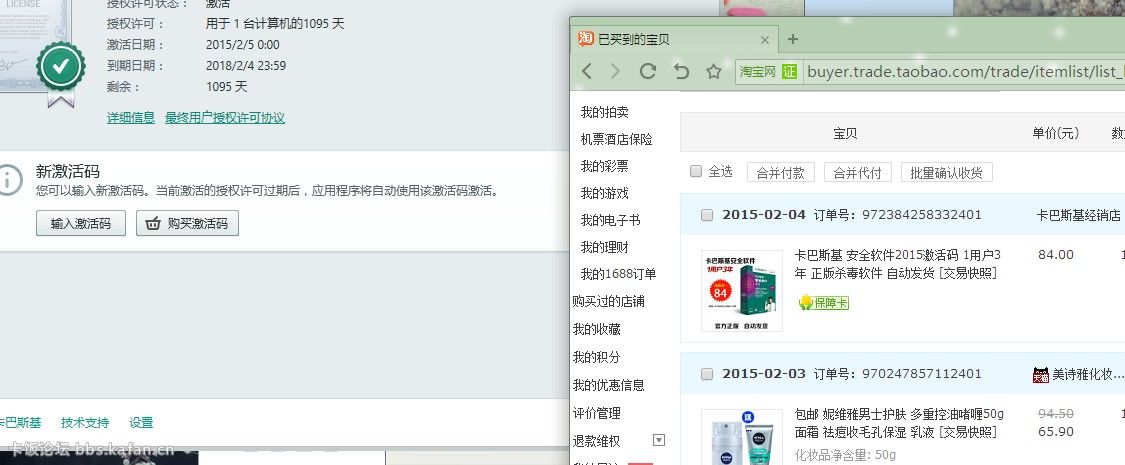This screenshot has width=1125, height=465.
Task: Click the 65.90 discounted price
Action: [1055, 432]
